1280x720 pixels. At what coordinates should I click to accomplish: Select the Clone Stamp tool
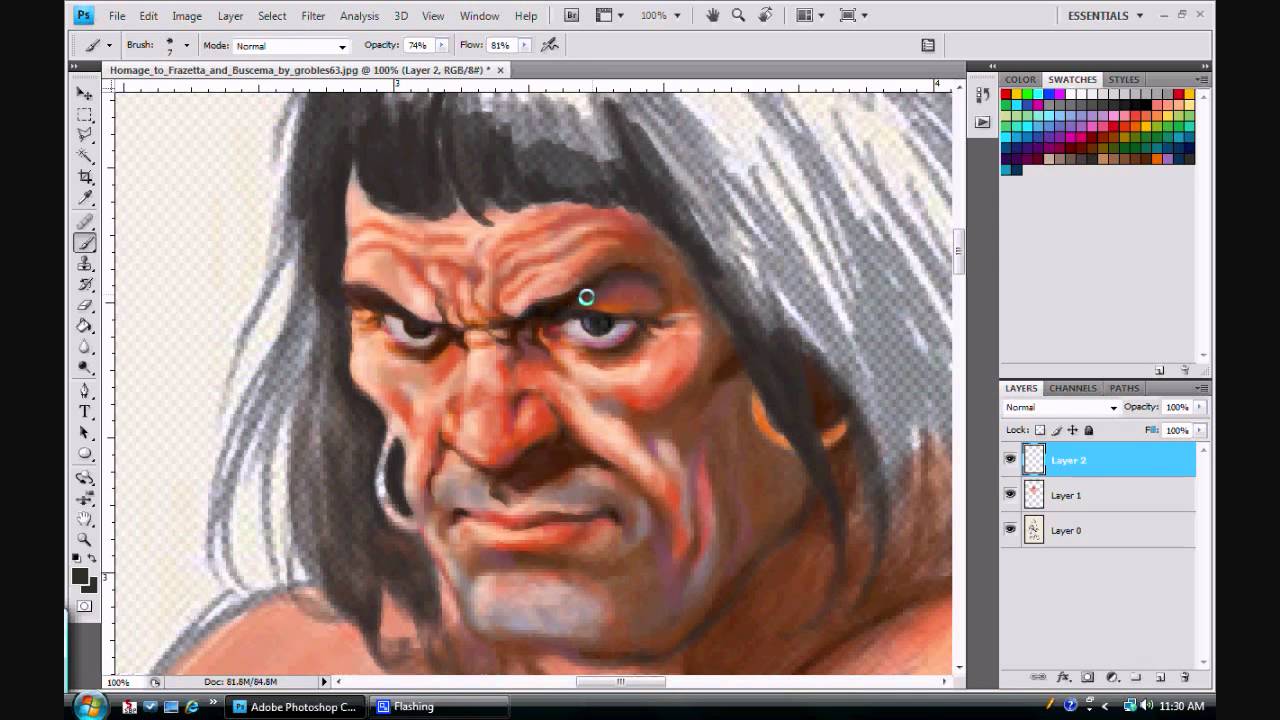pyautogui.click(x=85, y=264)
